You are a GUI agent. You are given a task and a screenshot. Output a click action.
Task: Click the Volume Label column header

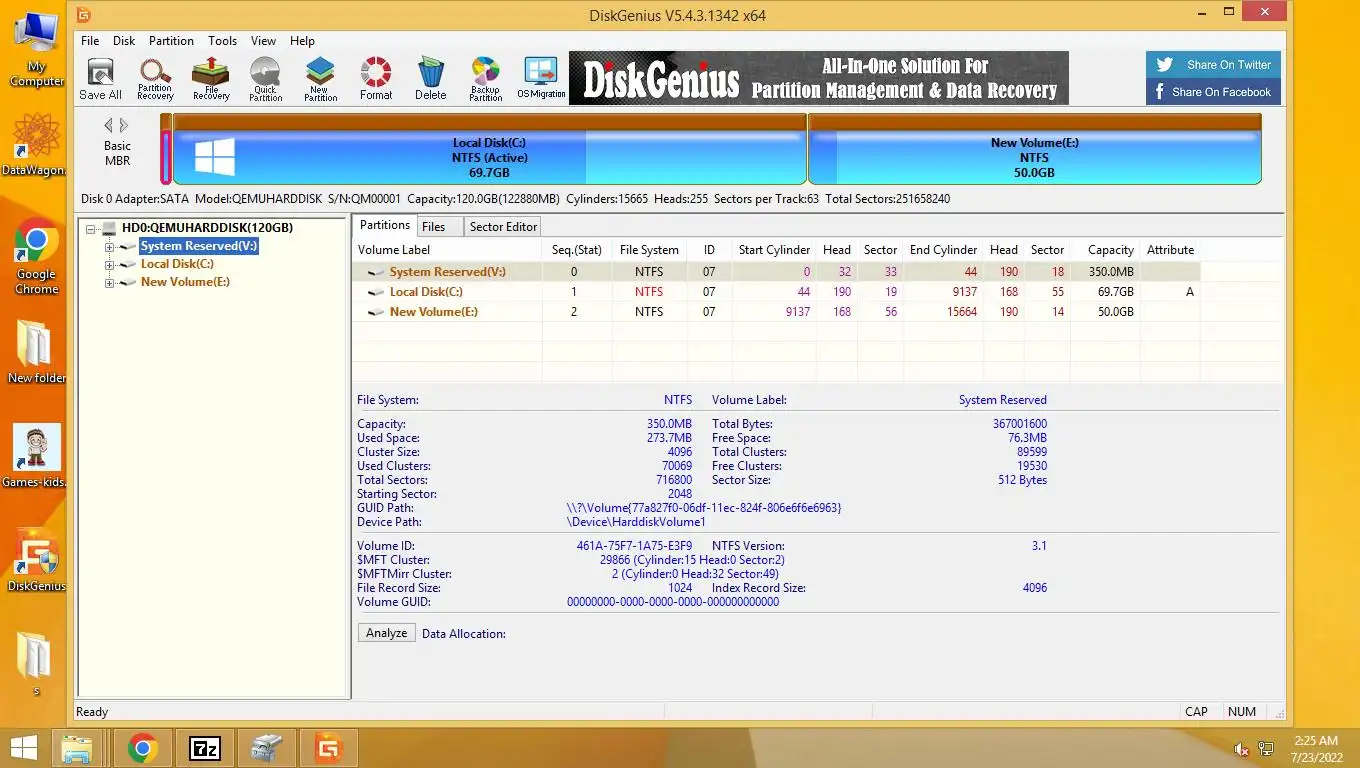pos(447,250)
